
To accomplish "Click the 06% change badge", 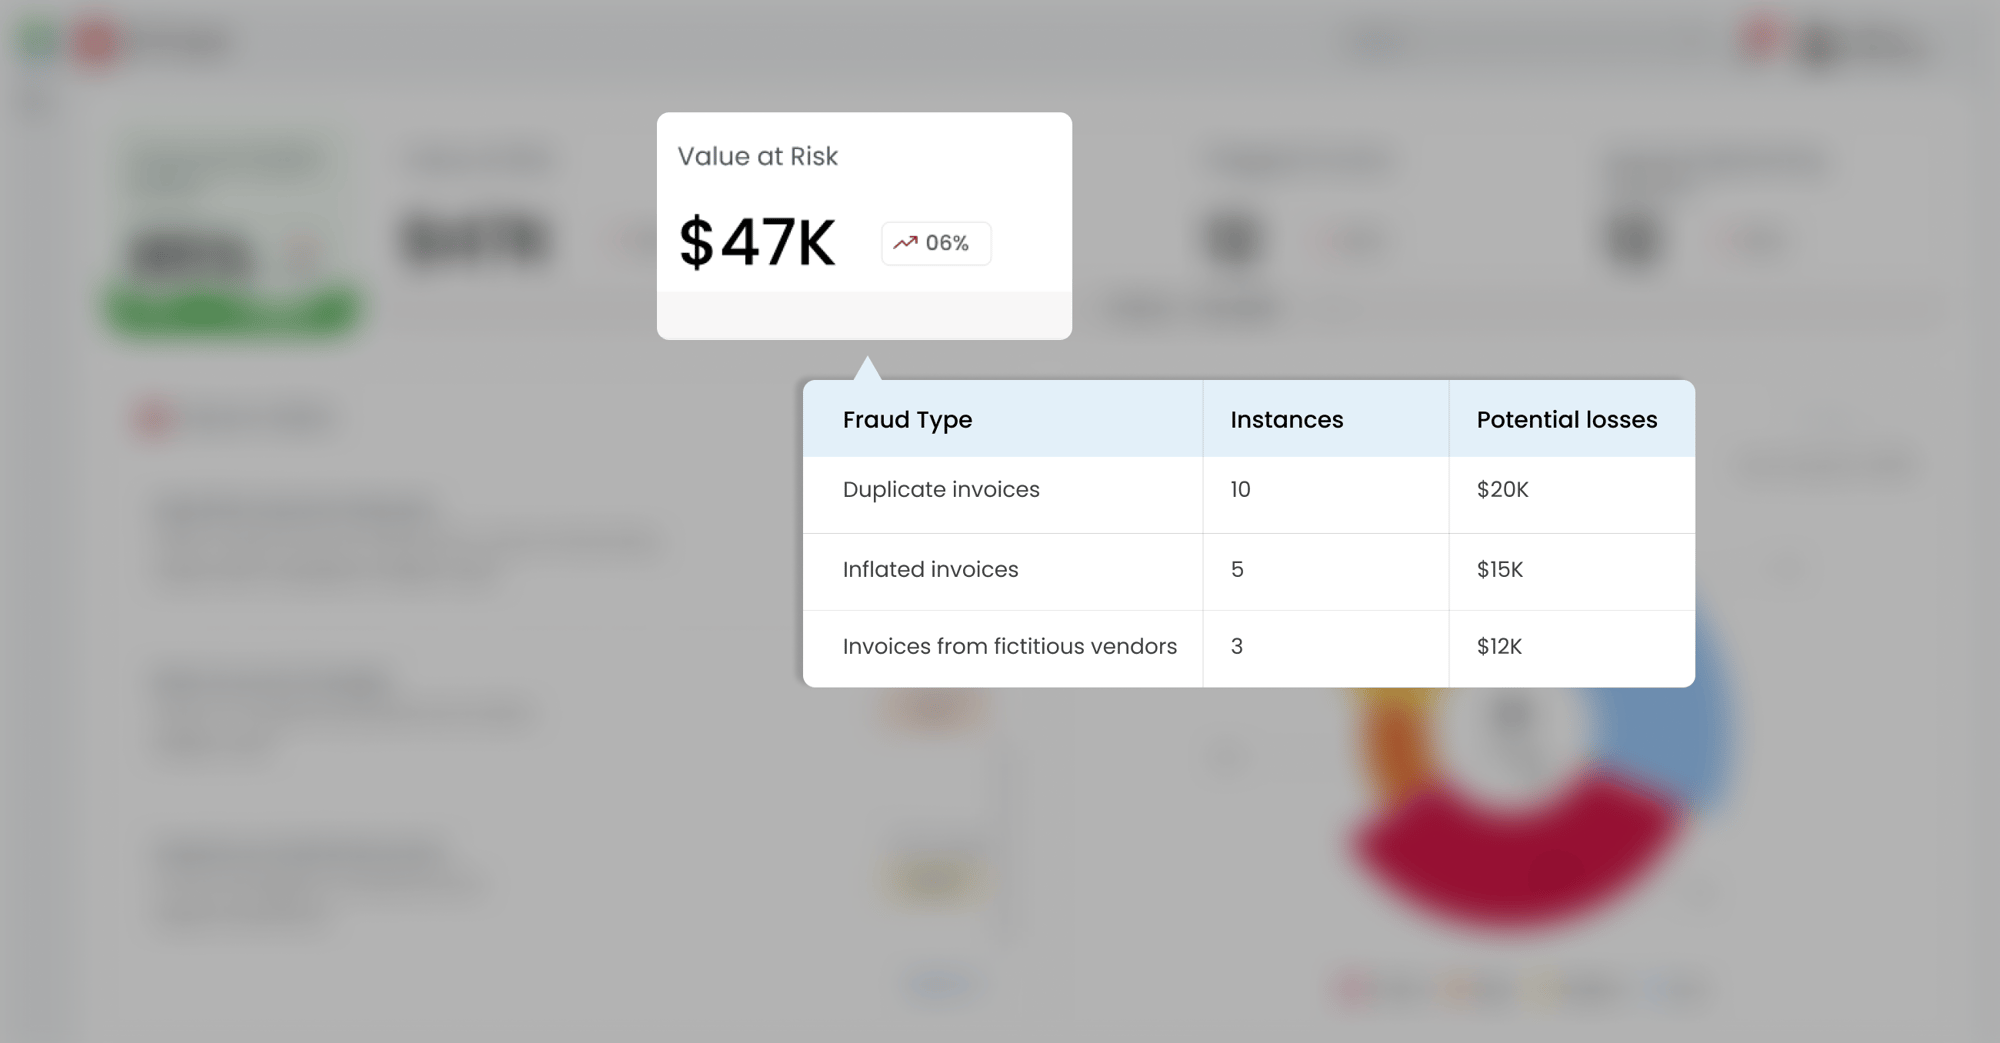I will 936,243.
